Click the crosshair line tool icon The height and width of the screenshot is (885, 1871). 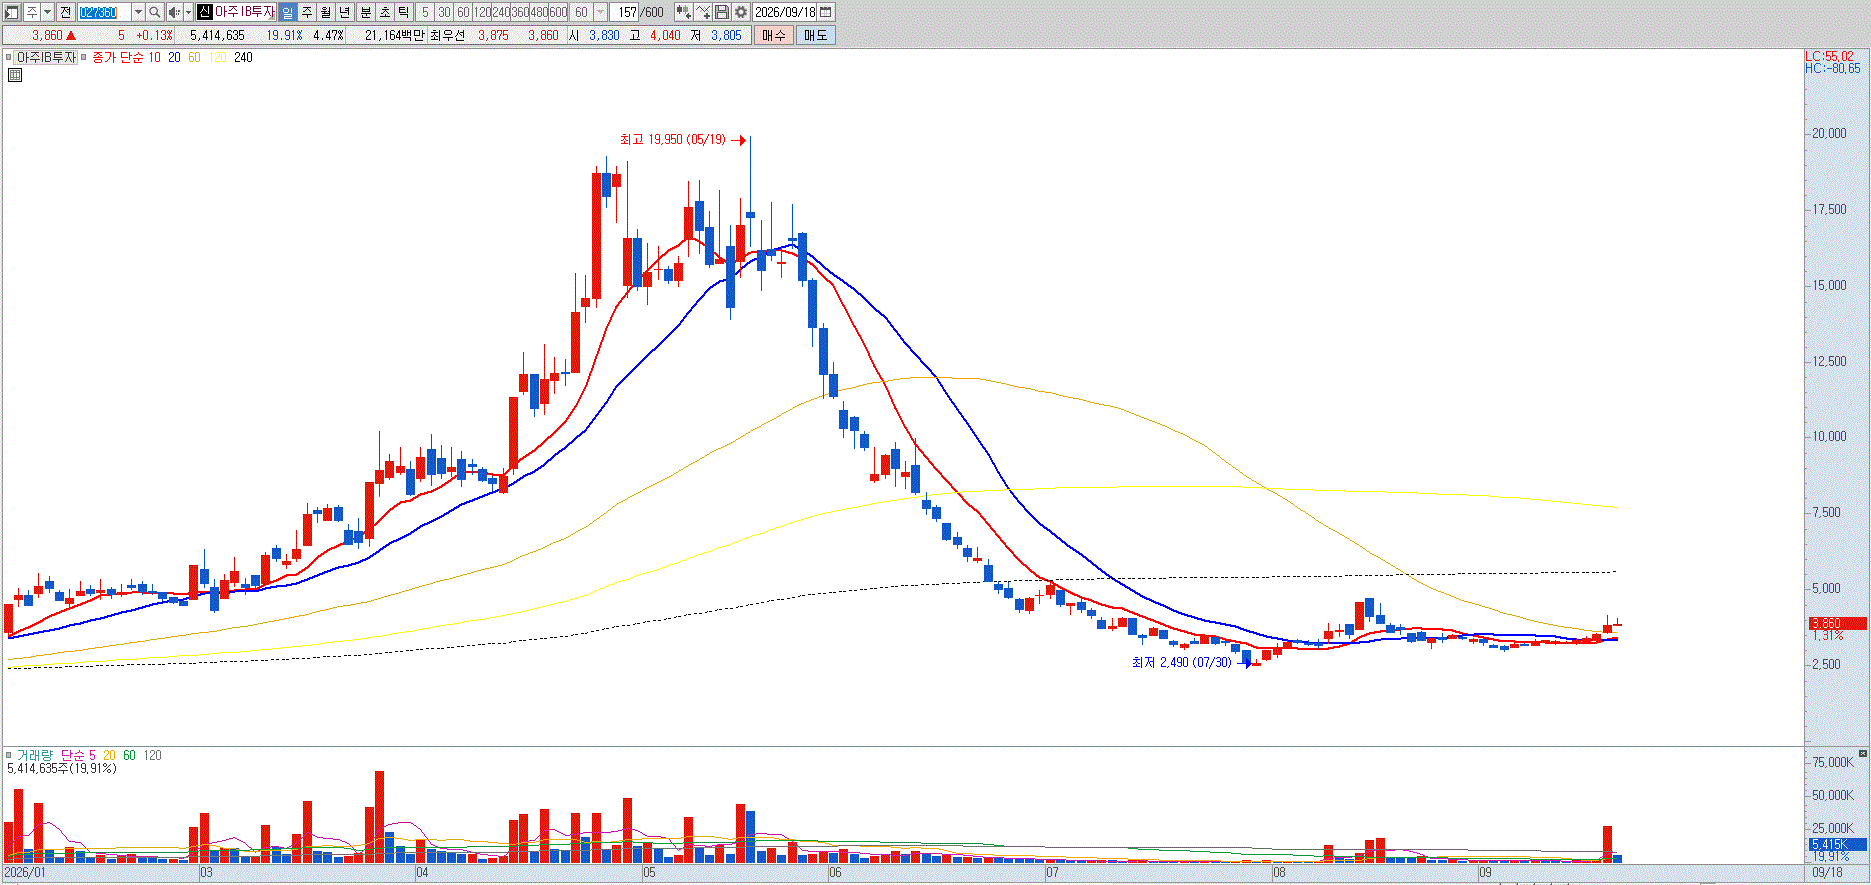703,12
